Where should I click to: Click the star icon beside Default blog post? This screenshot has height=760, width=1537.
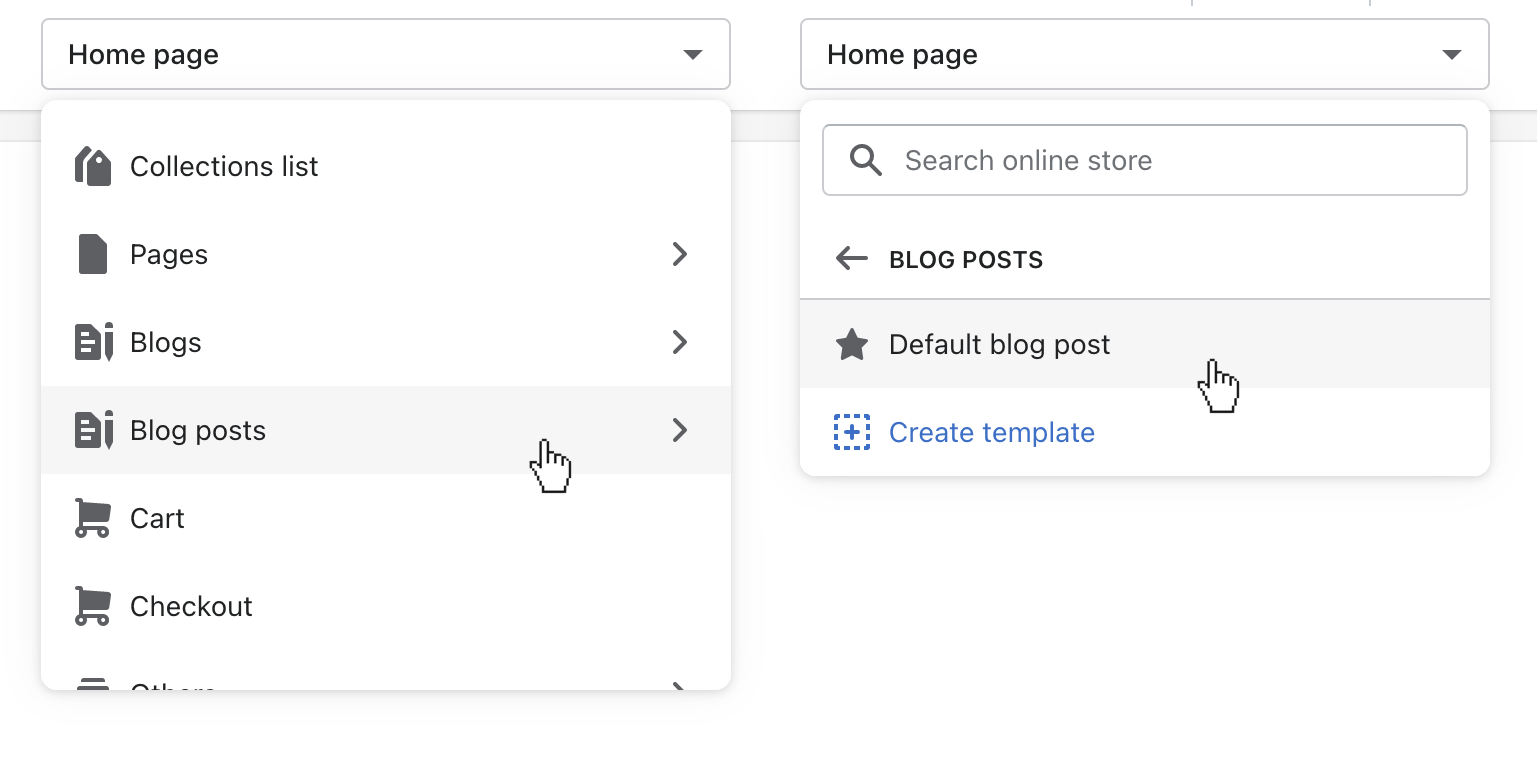pyautogui.click(x=851, y=345)
